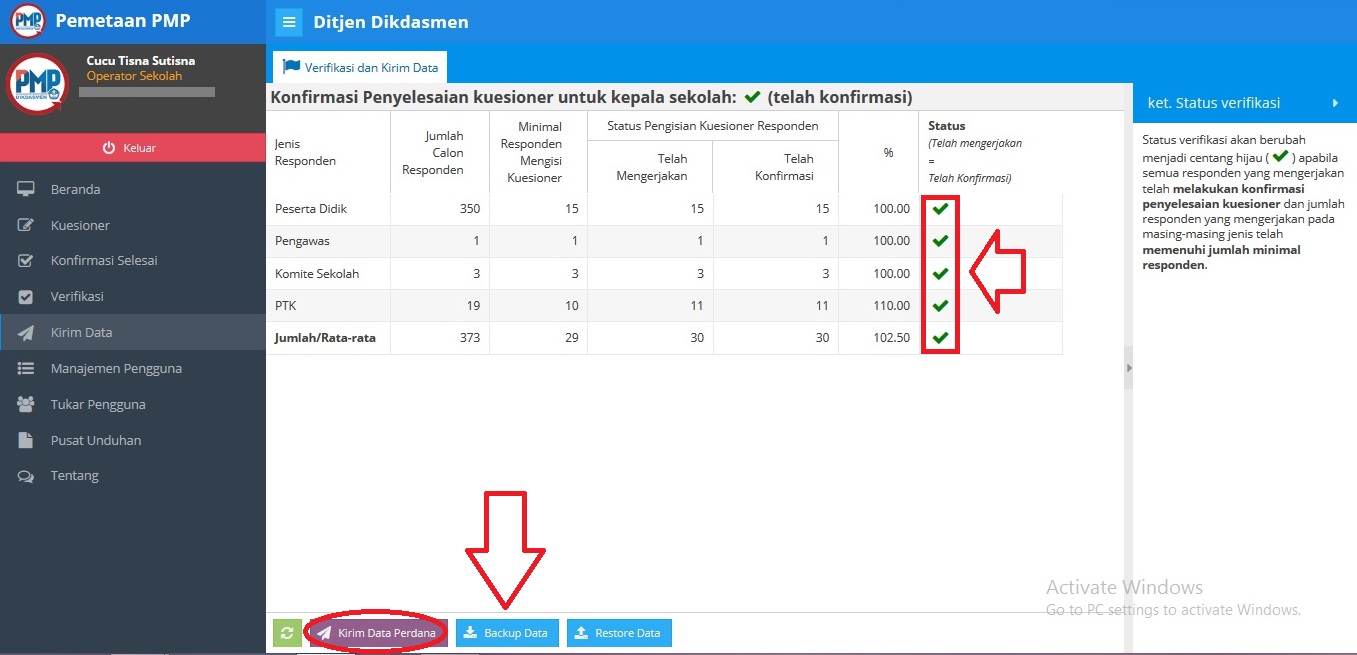The width and height of the screenshot is (1357, 655).
Task: Switch to the Verifikasi dan Kirim Data tab
Action: point(360,66)
